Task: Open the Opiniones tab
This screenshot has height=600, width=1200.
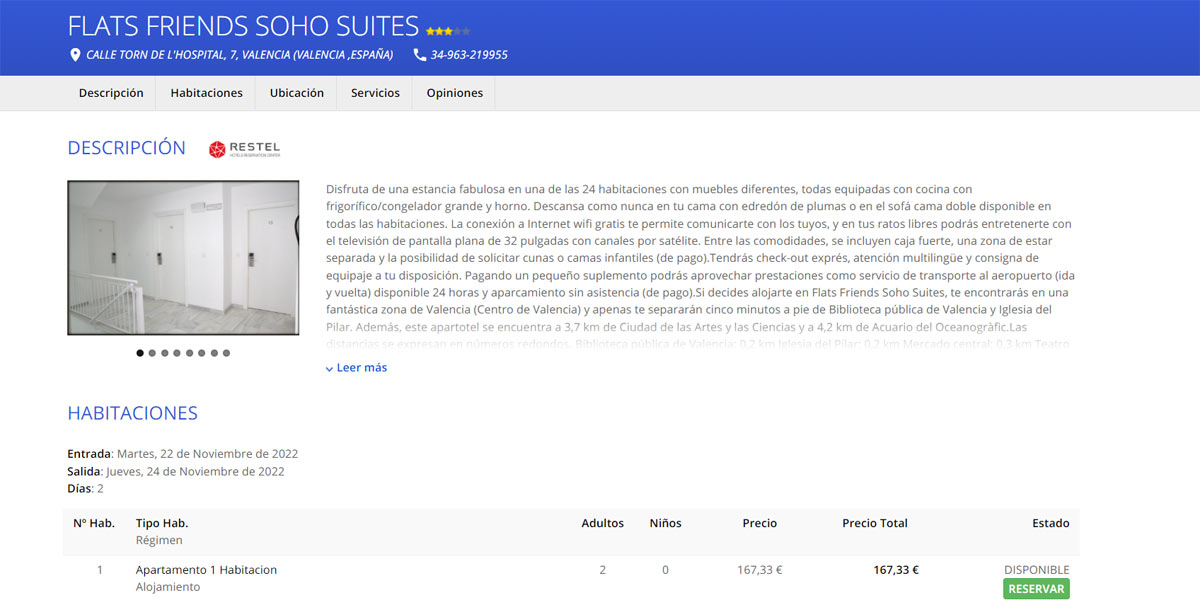Action: pos(454,93)
